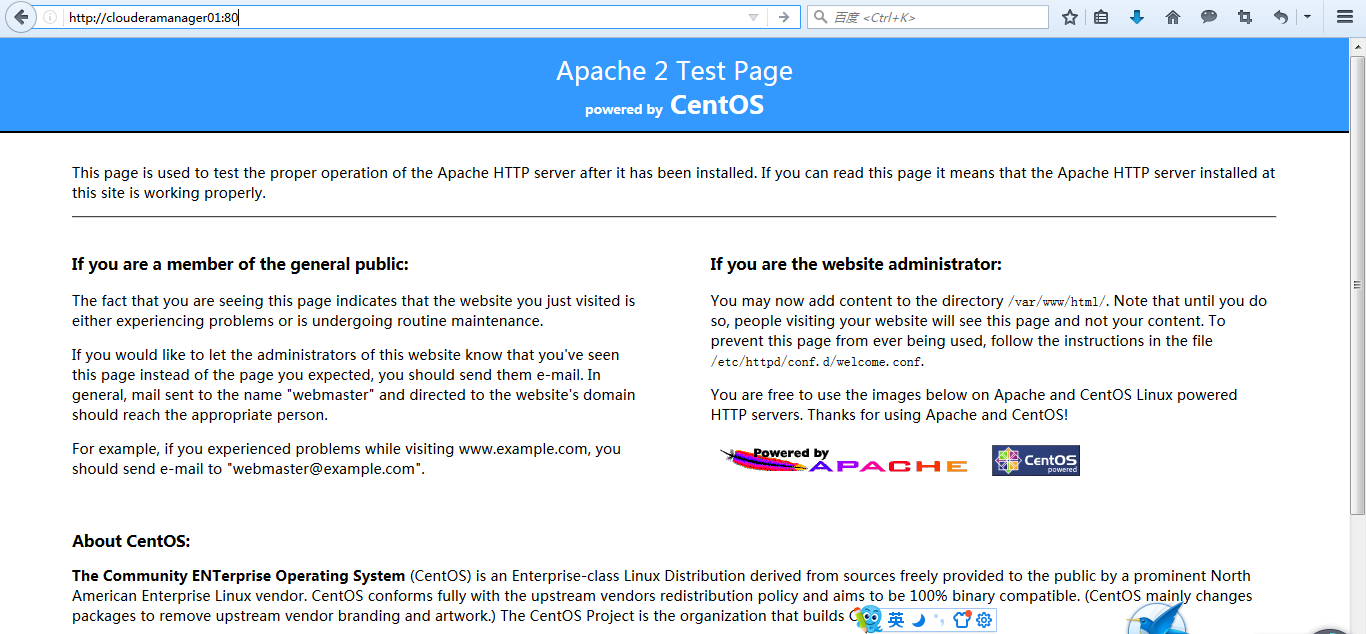This screenshot has width=1366, height=634.
Task: Click the Go arrow in address bar
Action: click(784, 17)
